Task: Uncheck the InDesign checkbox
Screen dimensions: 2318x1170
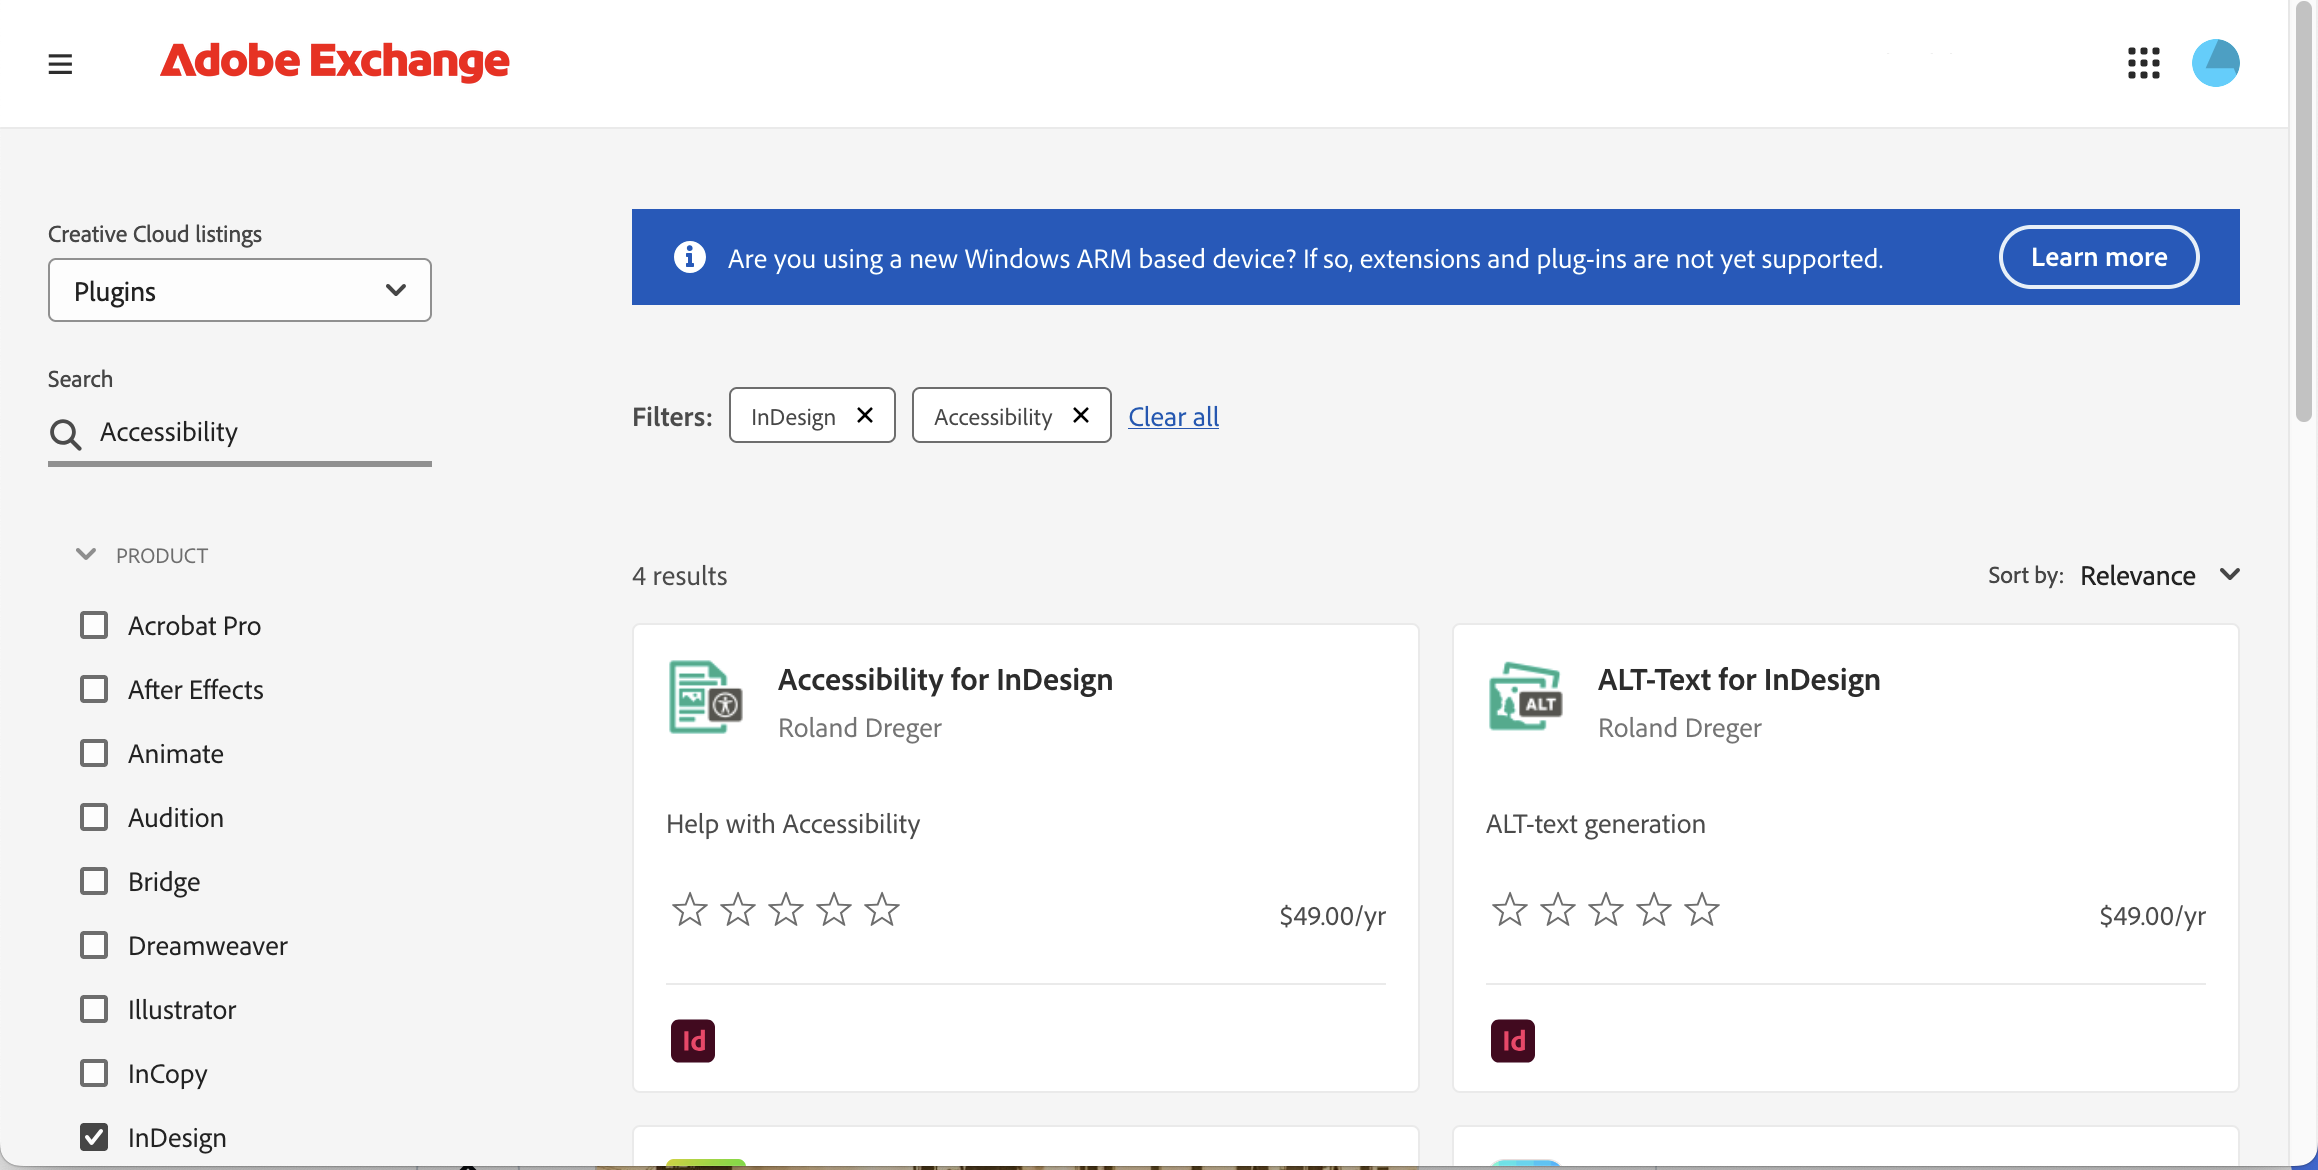Action: pos(94,1137)
